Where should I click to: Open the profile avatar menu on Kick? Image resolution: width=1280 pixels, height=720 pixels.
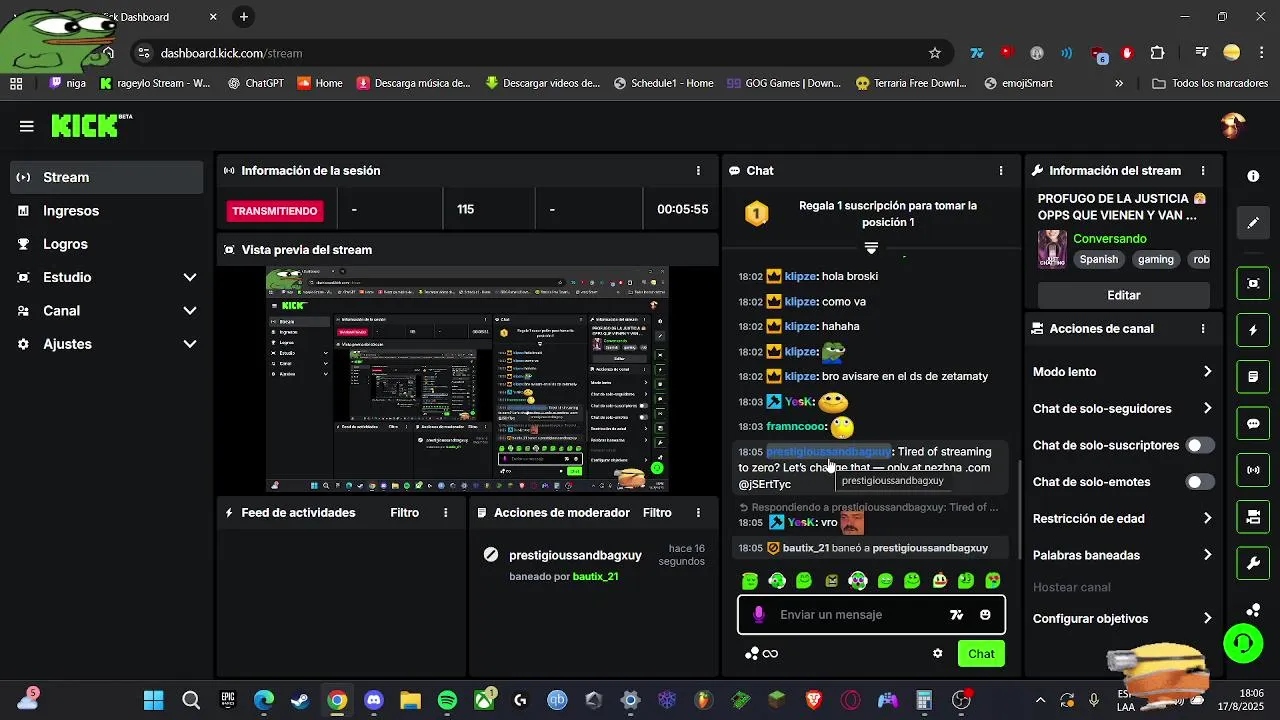[1233, 125]
